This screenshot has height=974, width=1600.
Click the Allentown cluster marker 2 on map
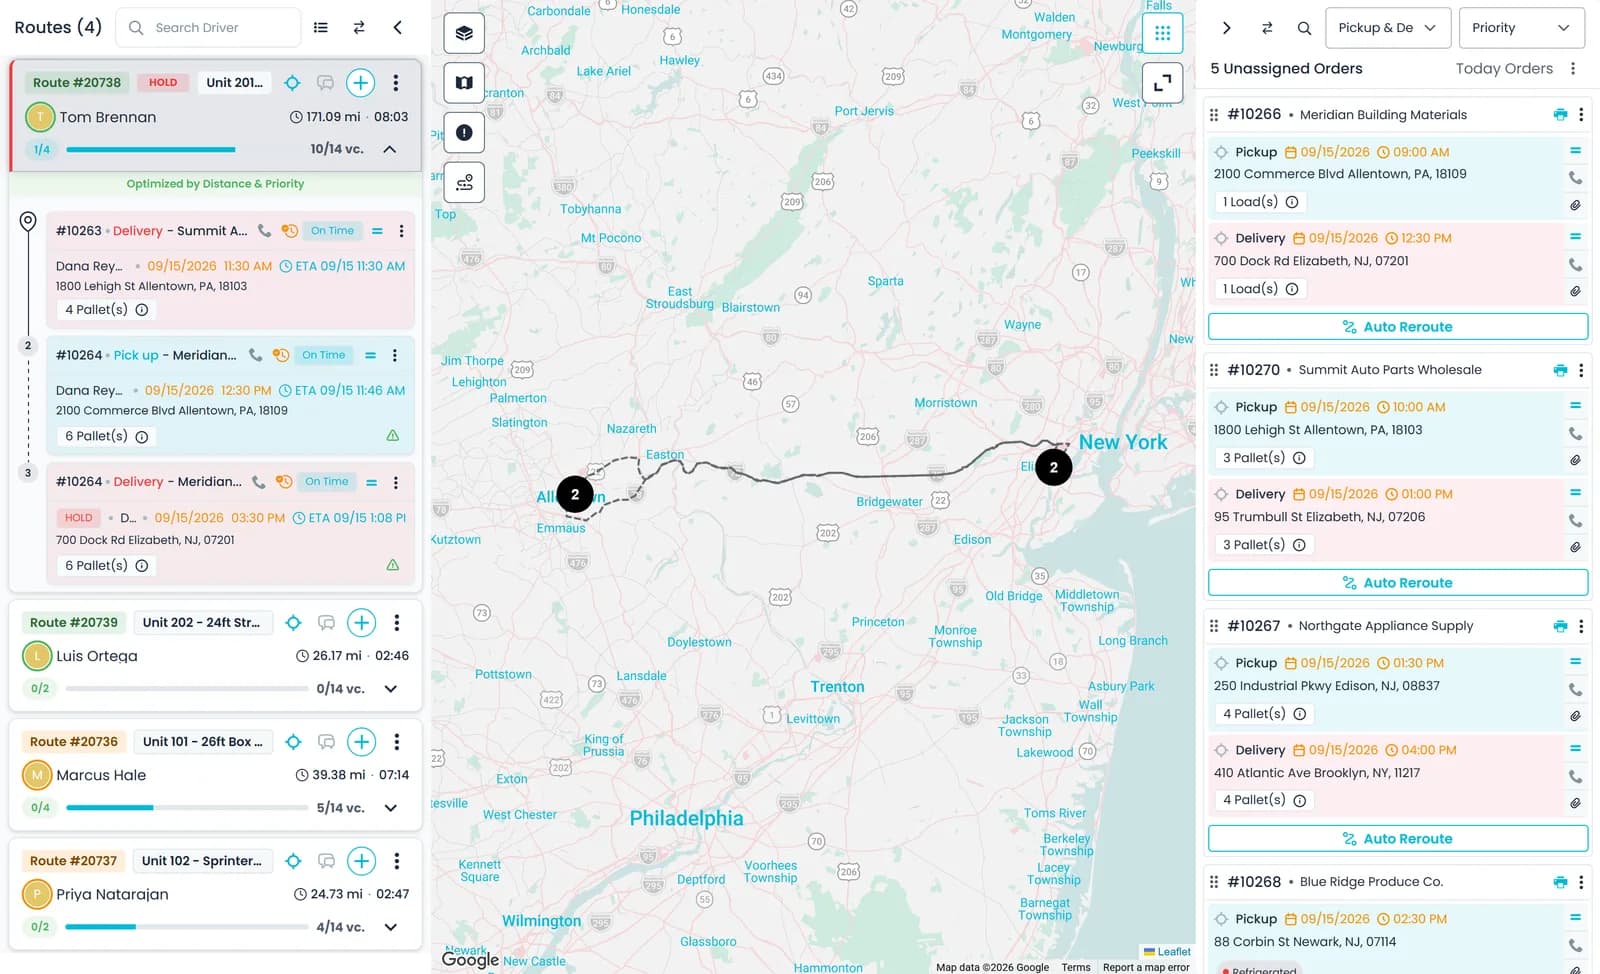(x=575, y=494)
